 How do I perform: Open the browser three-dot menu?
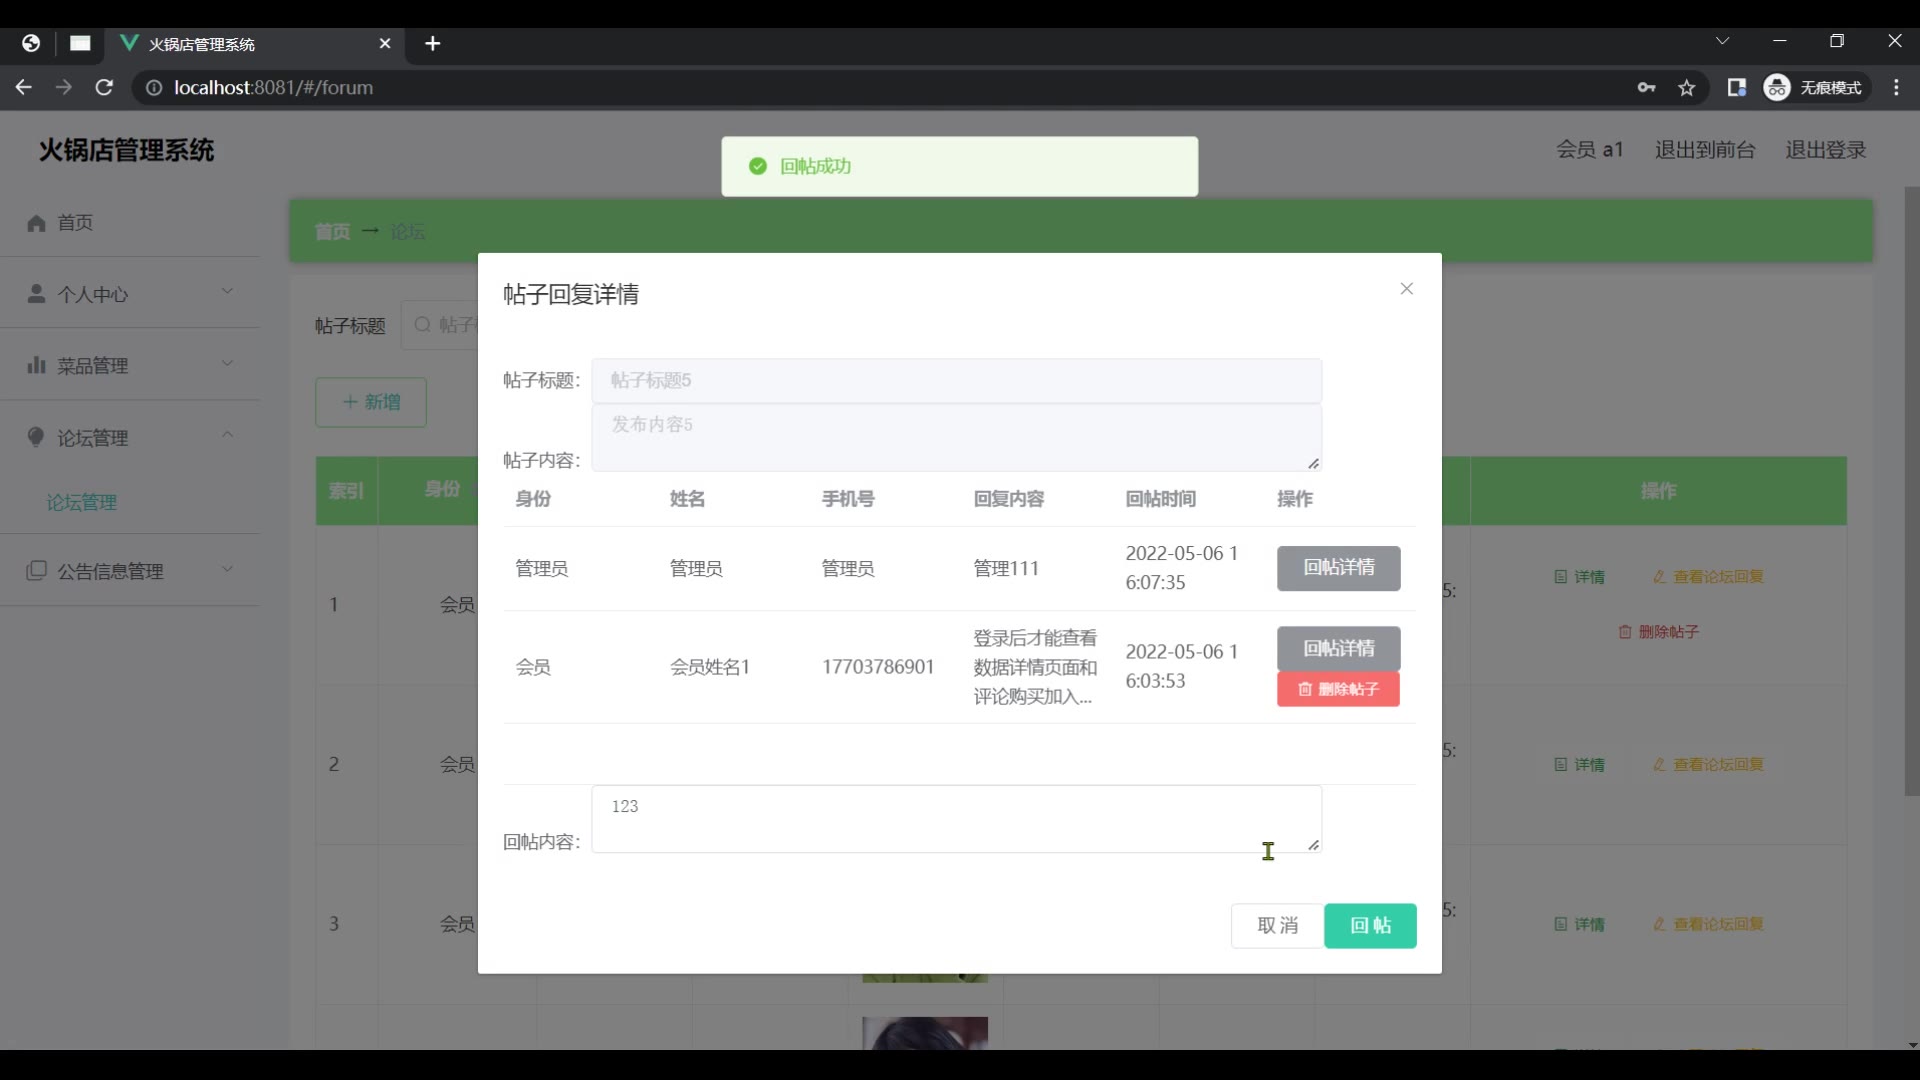pyautogui.click(x=1896, y=88)
